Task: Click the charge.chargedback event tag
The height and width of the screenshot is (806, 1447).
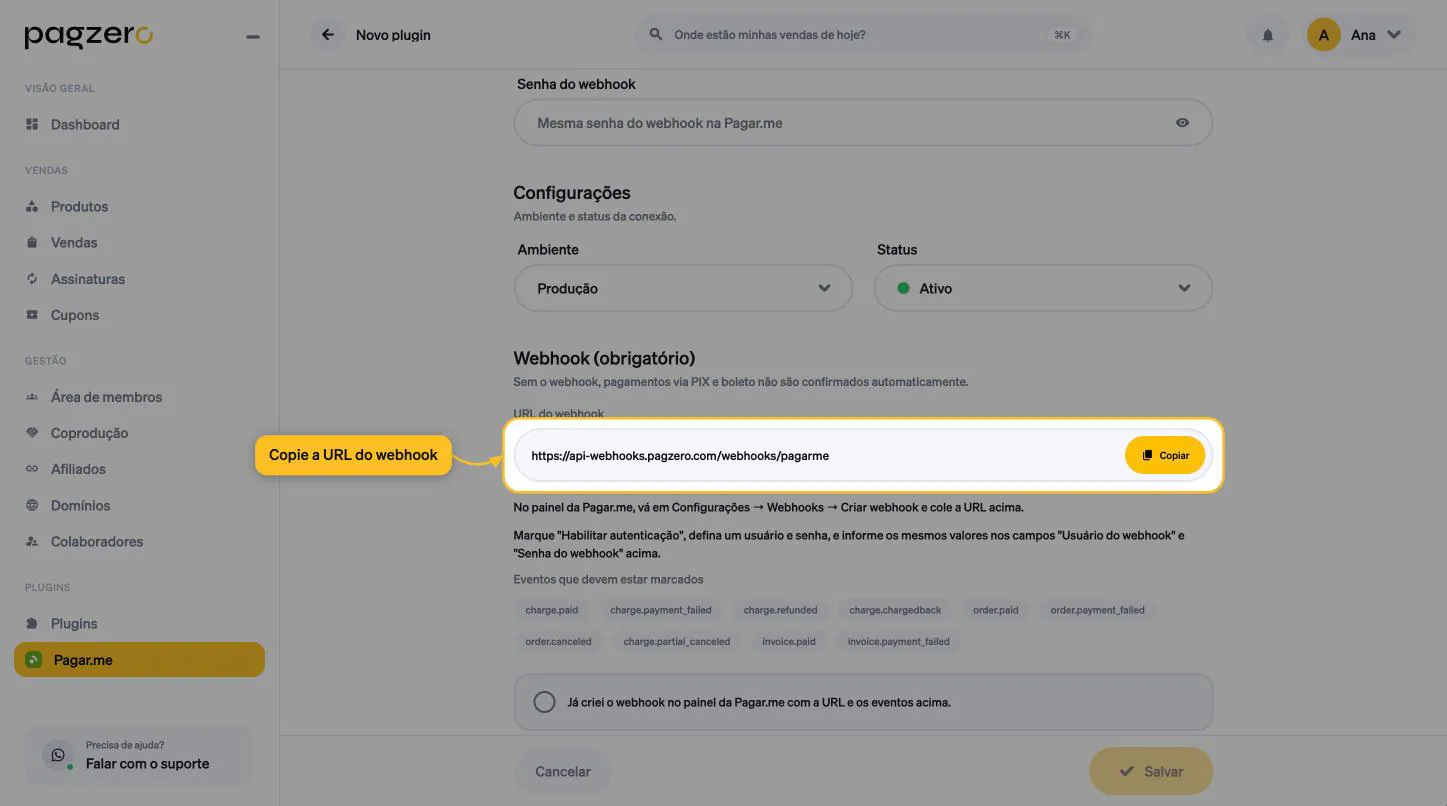Action: [895, 610]
